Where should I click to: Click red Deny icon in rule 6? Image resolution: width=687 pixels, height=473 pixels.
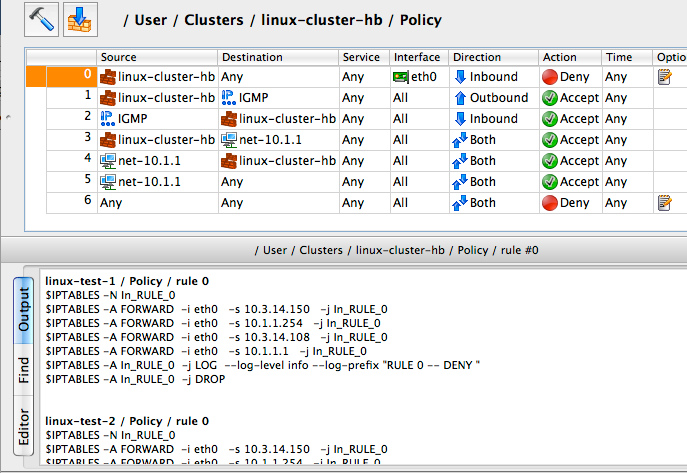click(x=549, y=203)
